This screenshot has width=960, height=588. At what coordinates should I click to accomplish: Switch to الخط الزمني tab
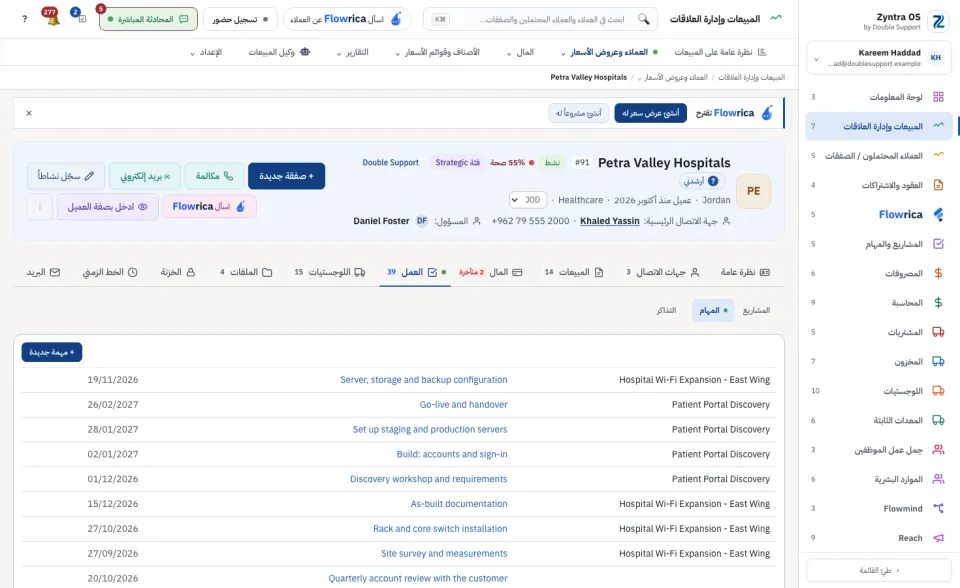point(110,272)
